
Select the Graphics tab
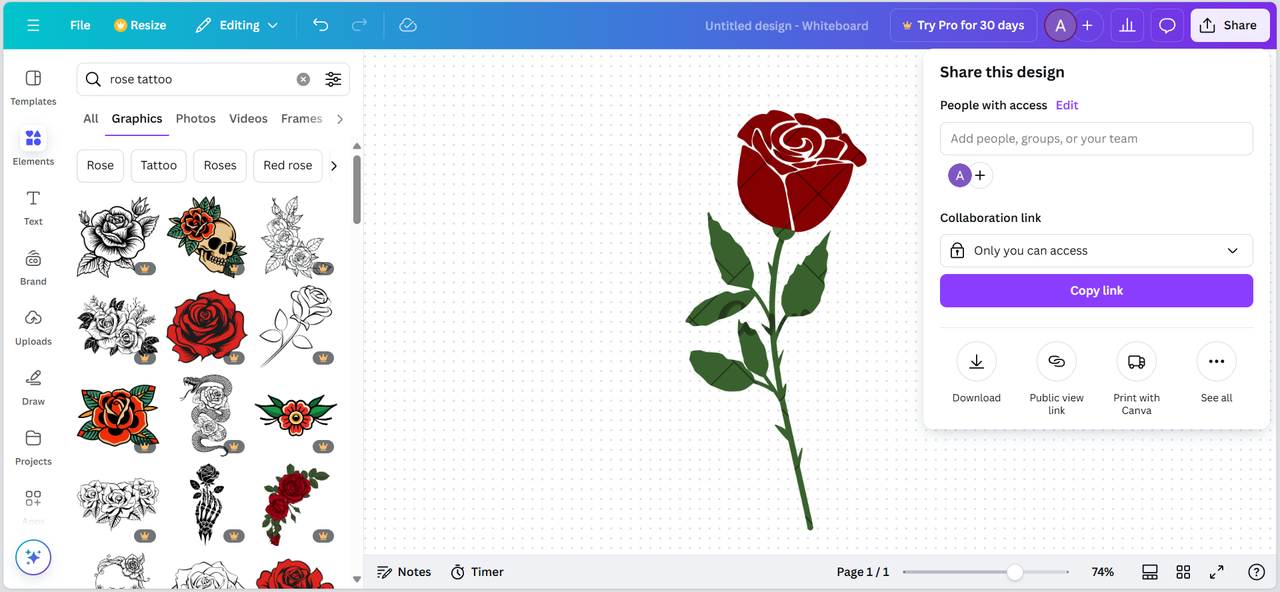[x=137, y=118]
